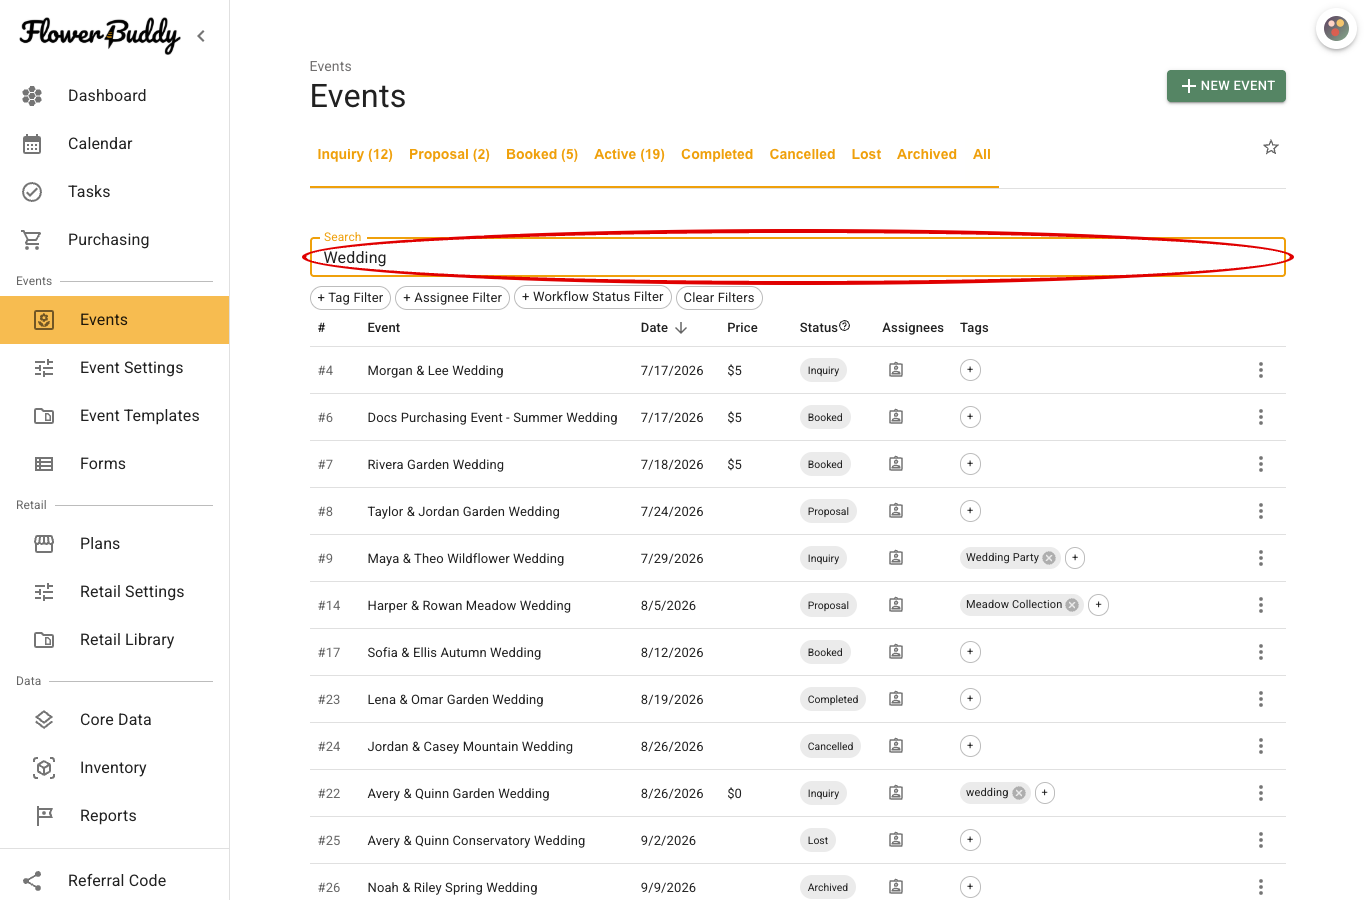The height and width of the screenshot is (900, 1365).
Task: View the Archived events tab
Action: pos(927,154)
